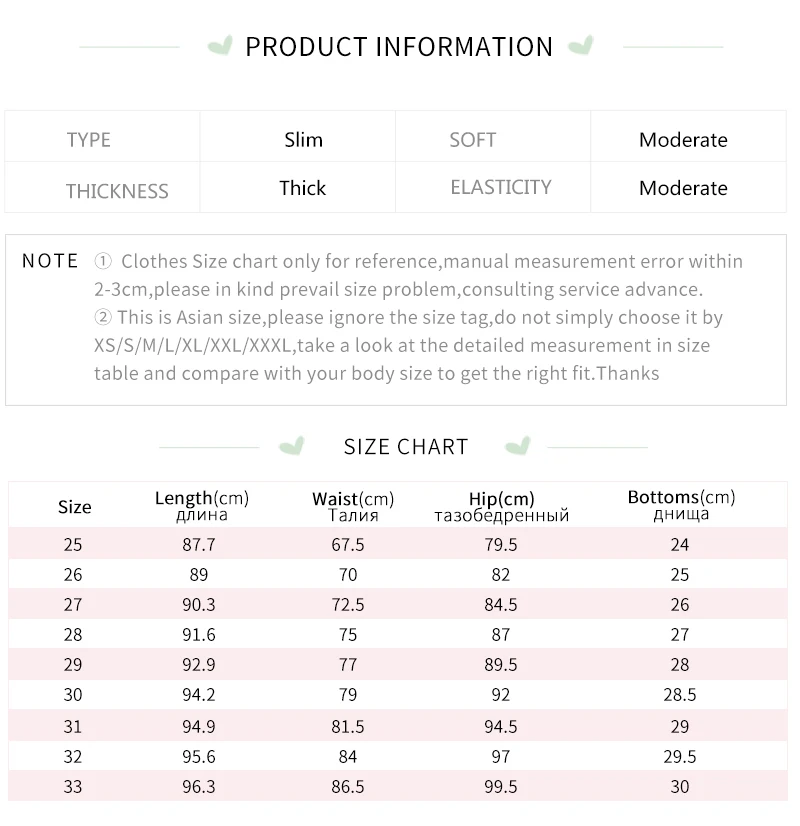800x826 pixels.
Task: Click the circled number 2 in the note
Action: (x=103, y=317)
